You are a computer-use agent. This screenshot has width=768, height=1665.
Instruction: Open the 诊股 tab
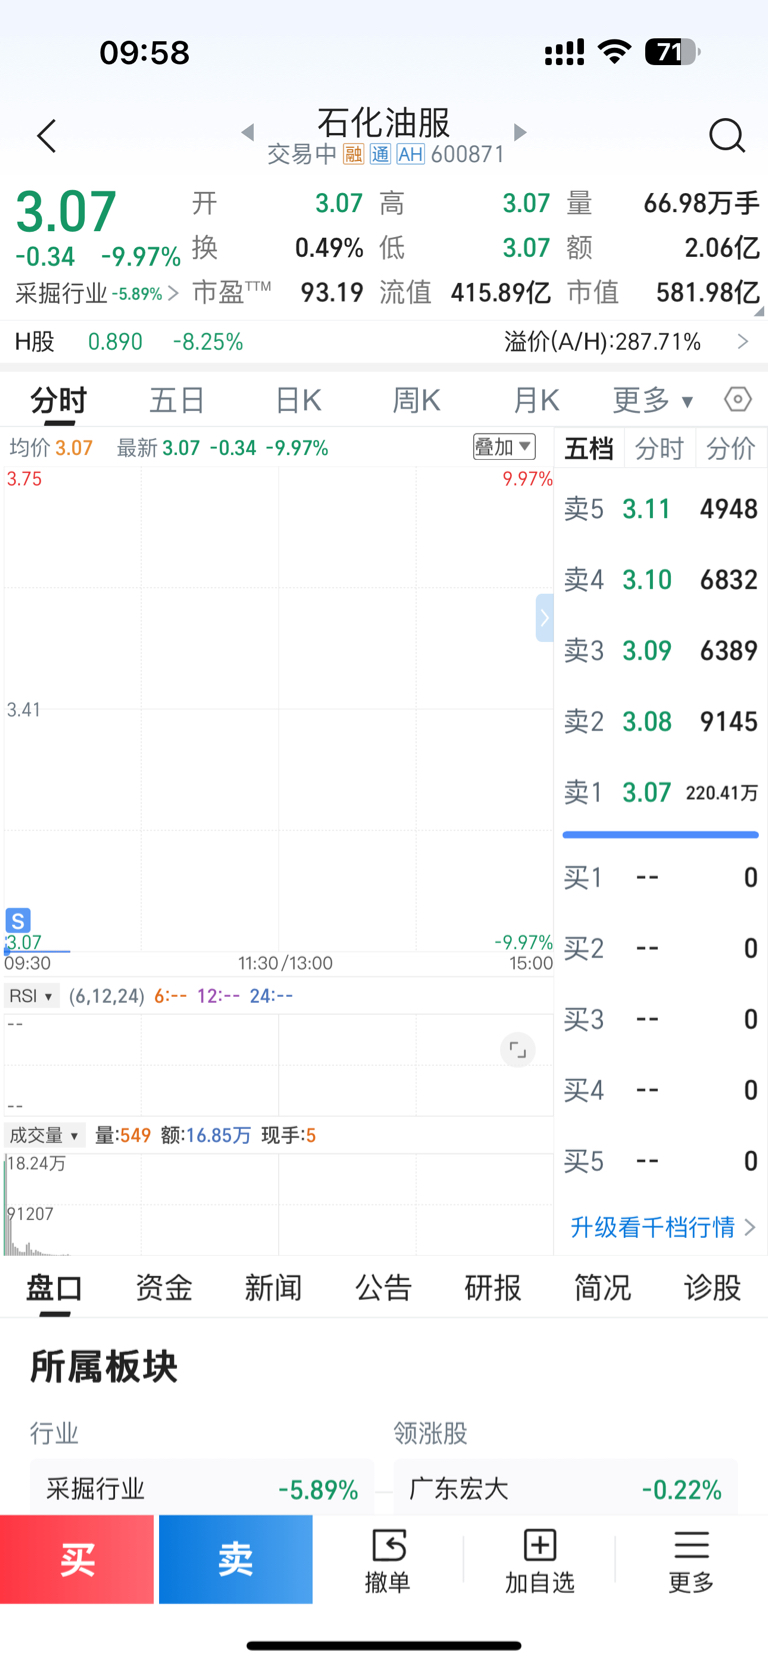(713, 1288)
